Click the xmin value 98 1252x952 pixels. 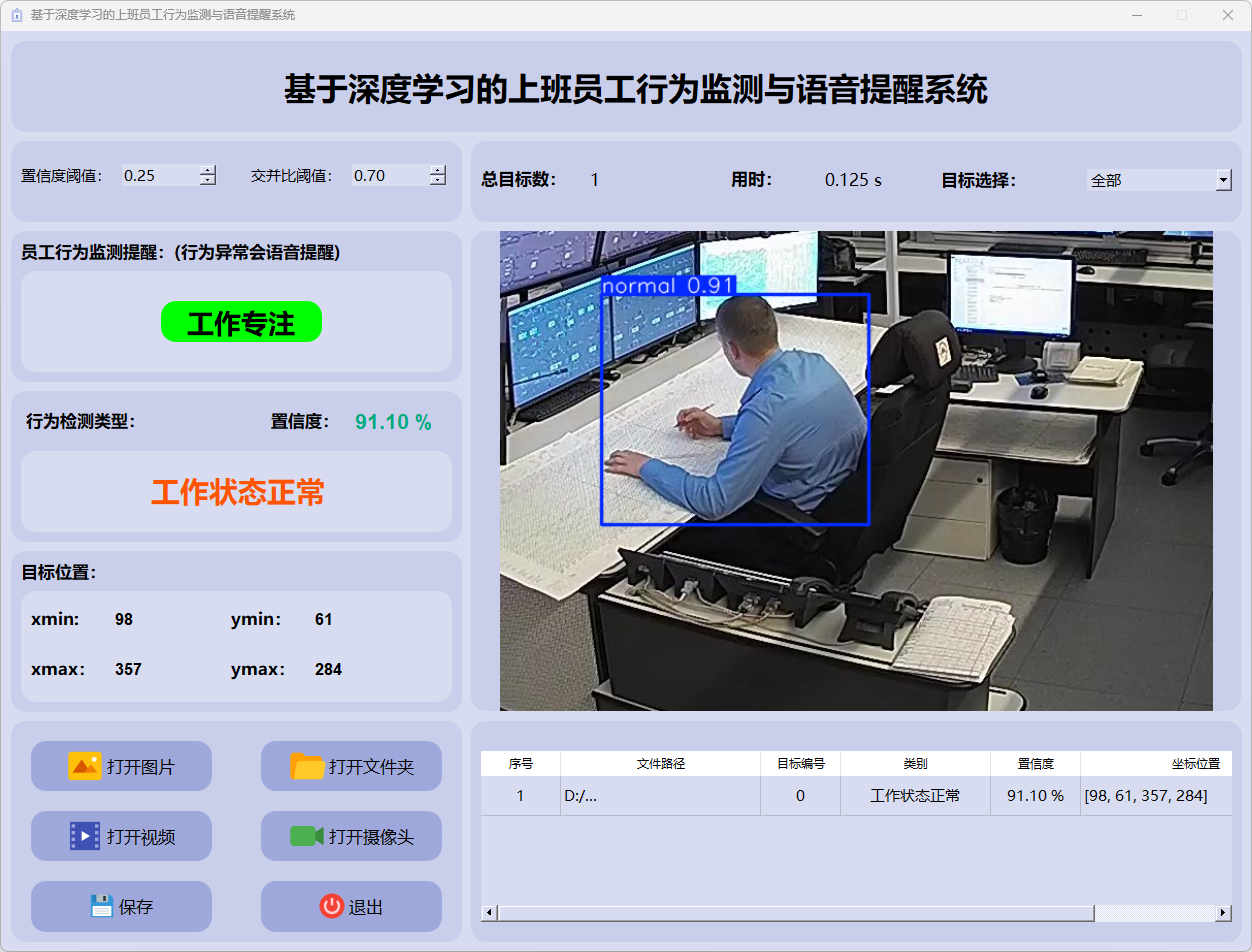point(124,620)
